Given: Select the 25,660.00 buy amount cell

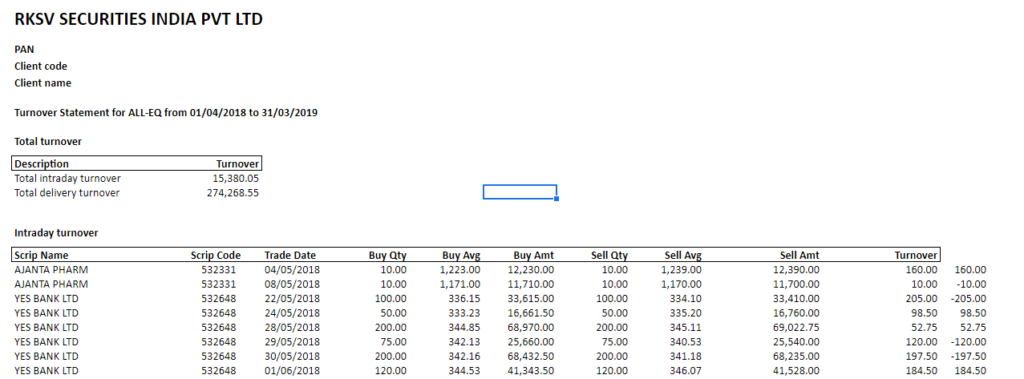Looking at the screenshot, I should tap(531, 342).
